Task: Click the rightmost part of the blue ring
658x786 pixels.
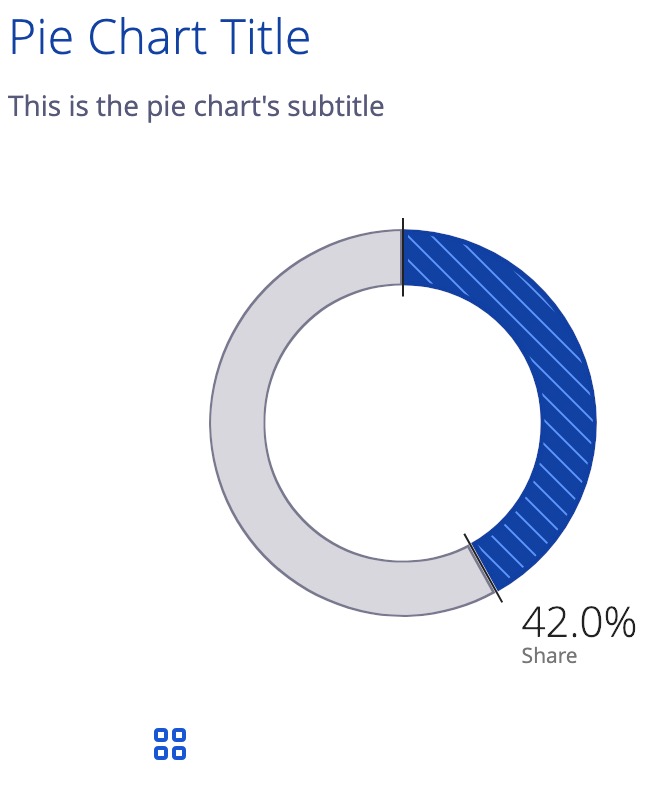Action: coord(568,422)
